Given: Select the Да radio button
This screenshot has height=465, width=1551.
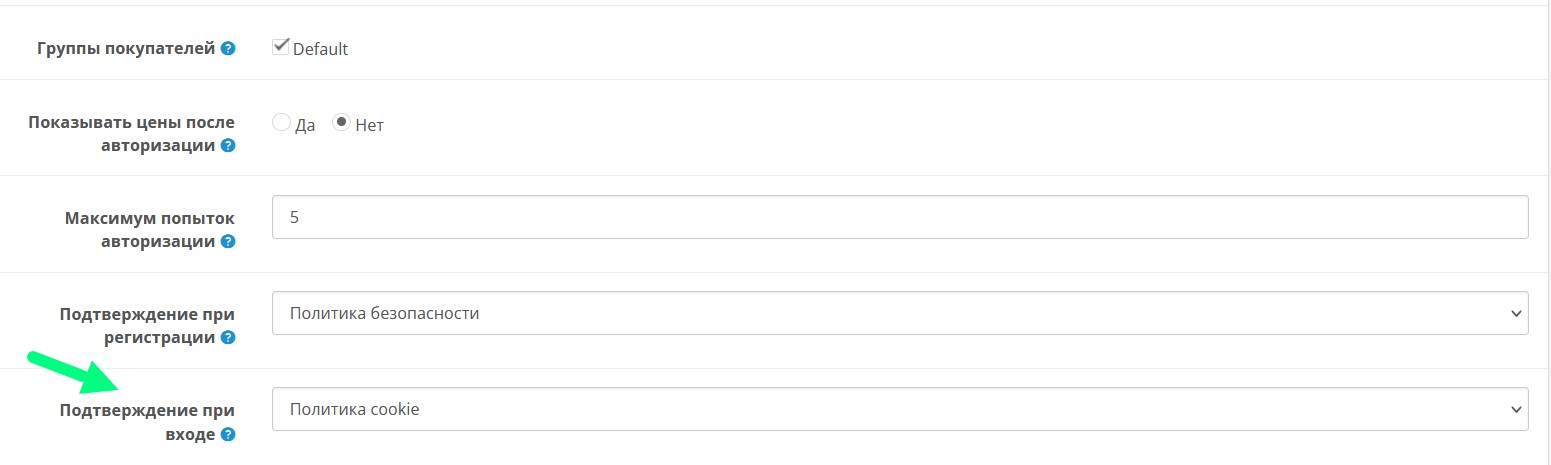Looking at the screenshot, I should (x=281, y=123).
